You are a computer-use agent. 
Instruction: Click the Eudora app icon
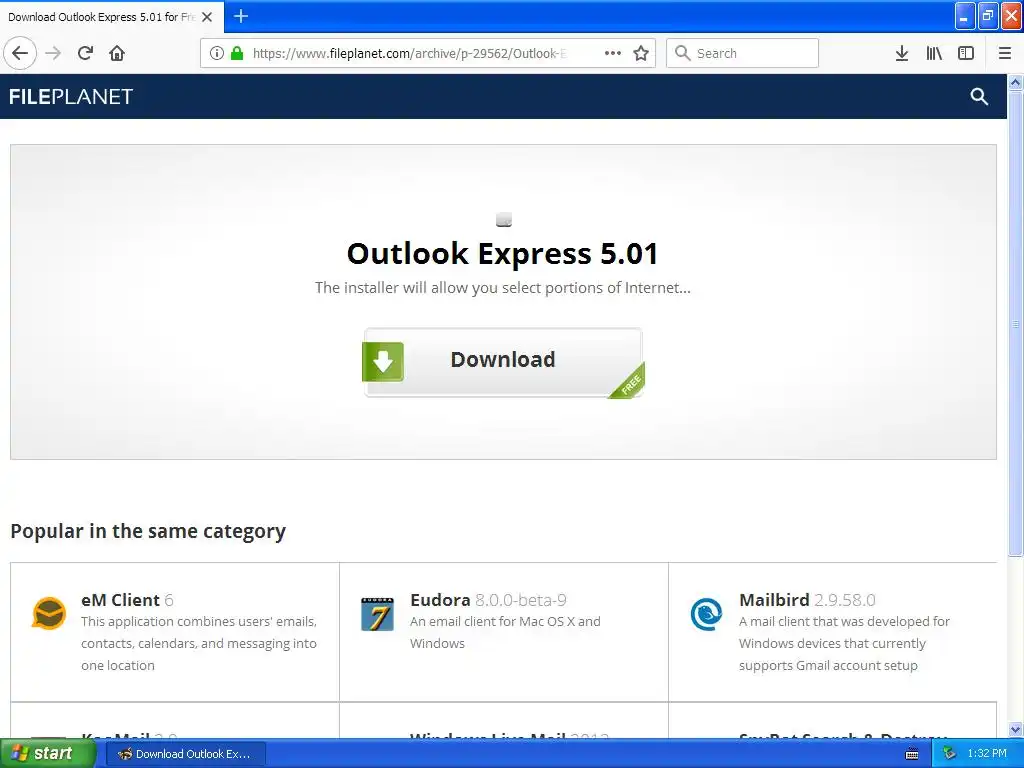pos(377,614)
